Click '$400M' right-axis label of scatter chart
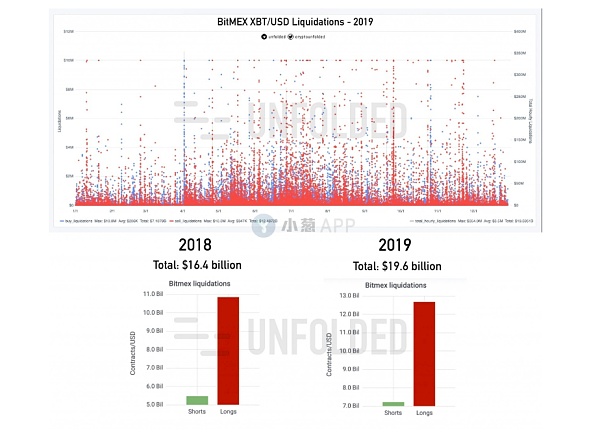Image resolution: width=600 pixels, height=435 pixels. (x=520, y=31)
